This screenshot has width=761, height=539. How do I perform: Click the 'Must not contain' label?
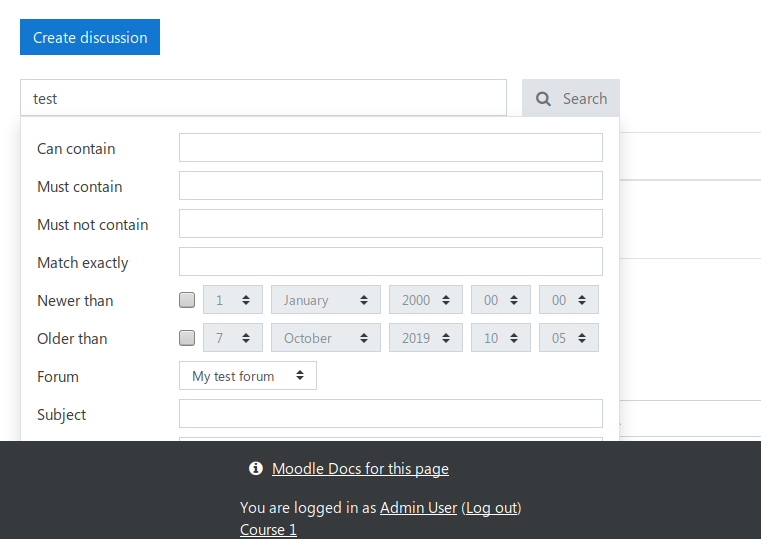click(x=93, y=225)
